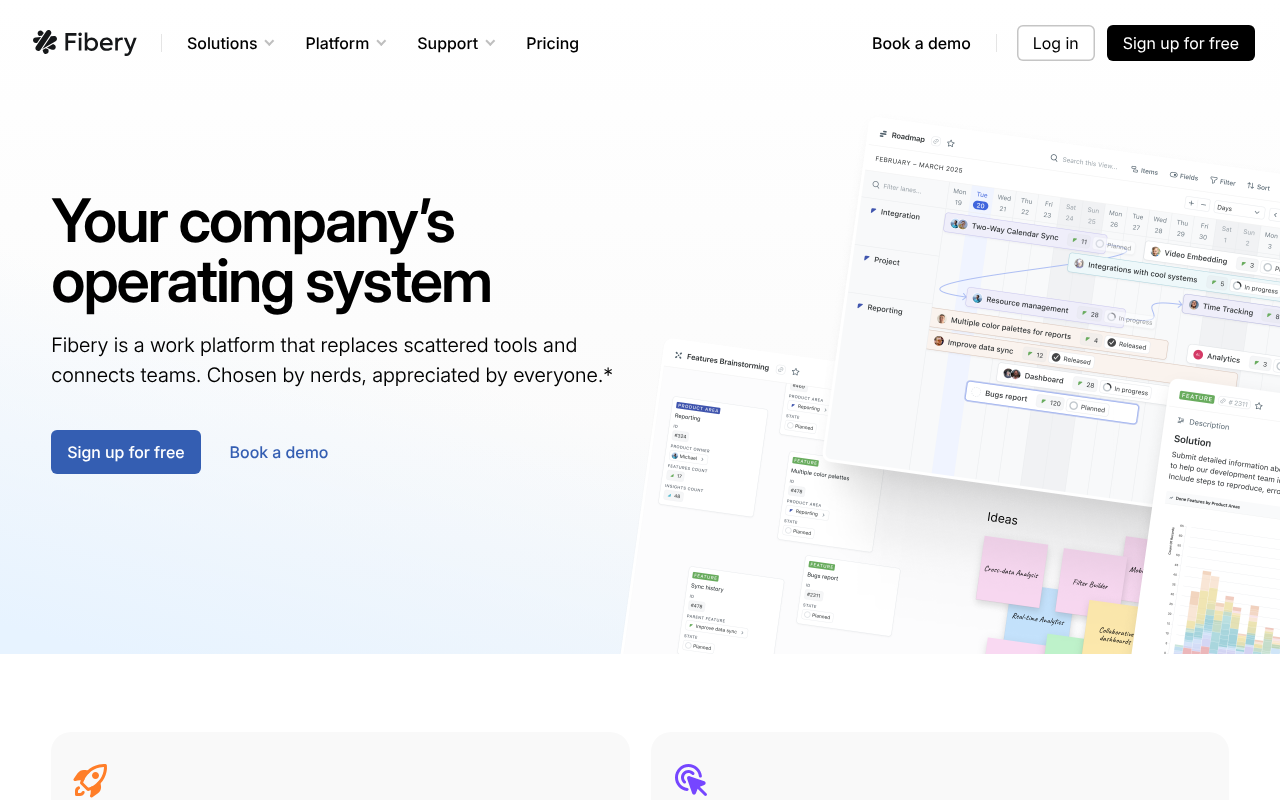
Task: Click the purple cursor-click icon
Action: [x=690, y=780]
